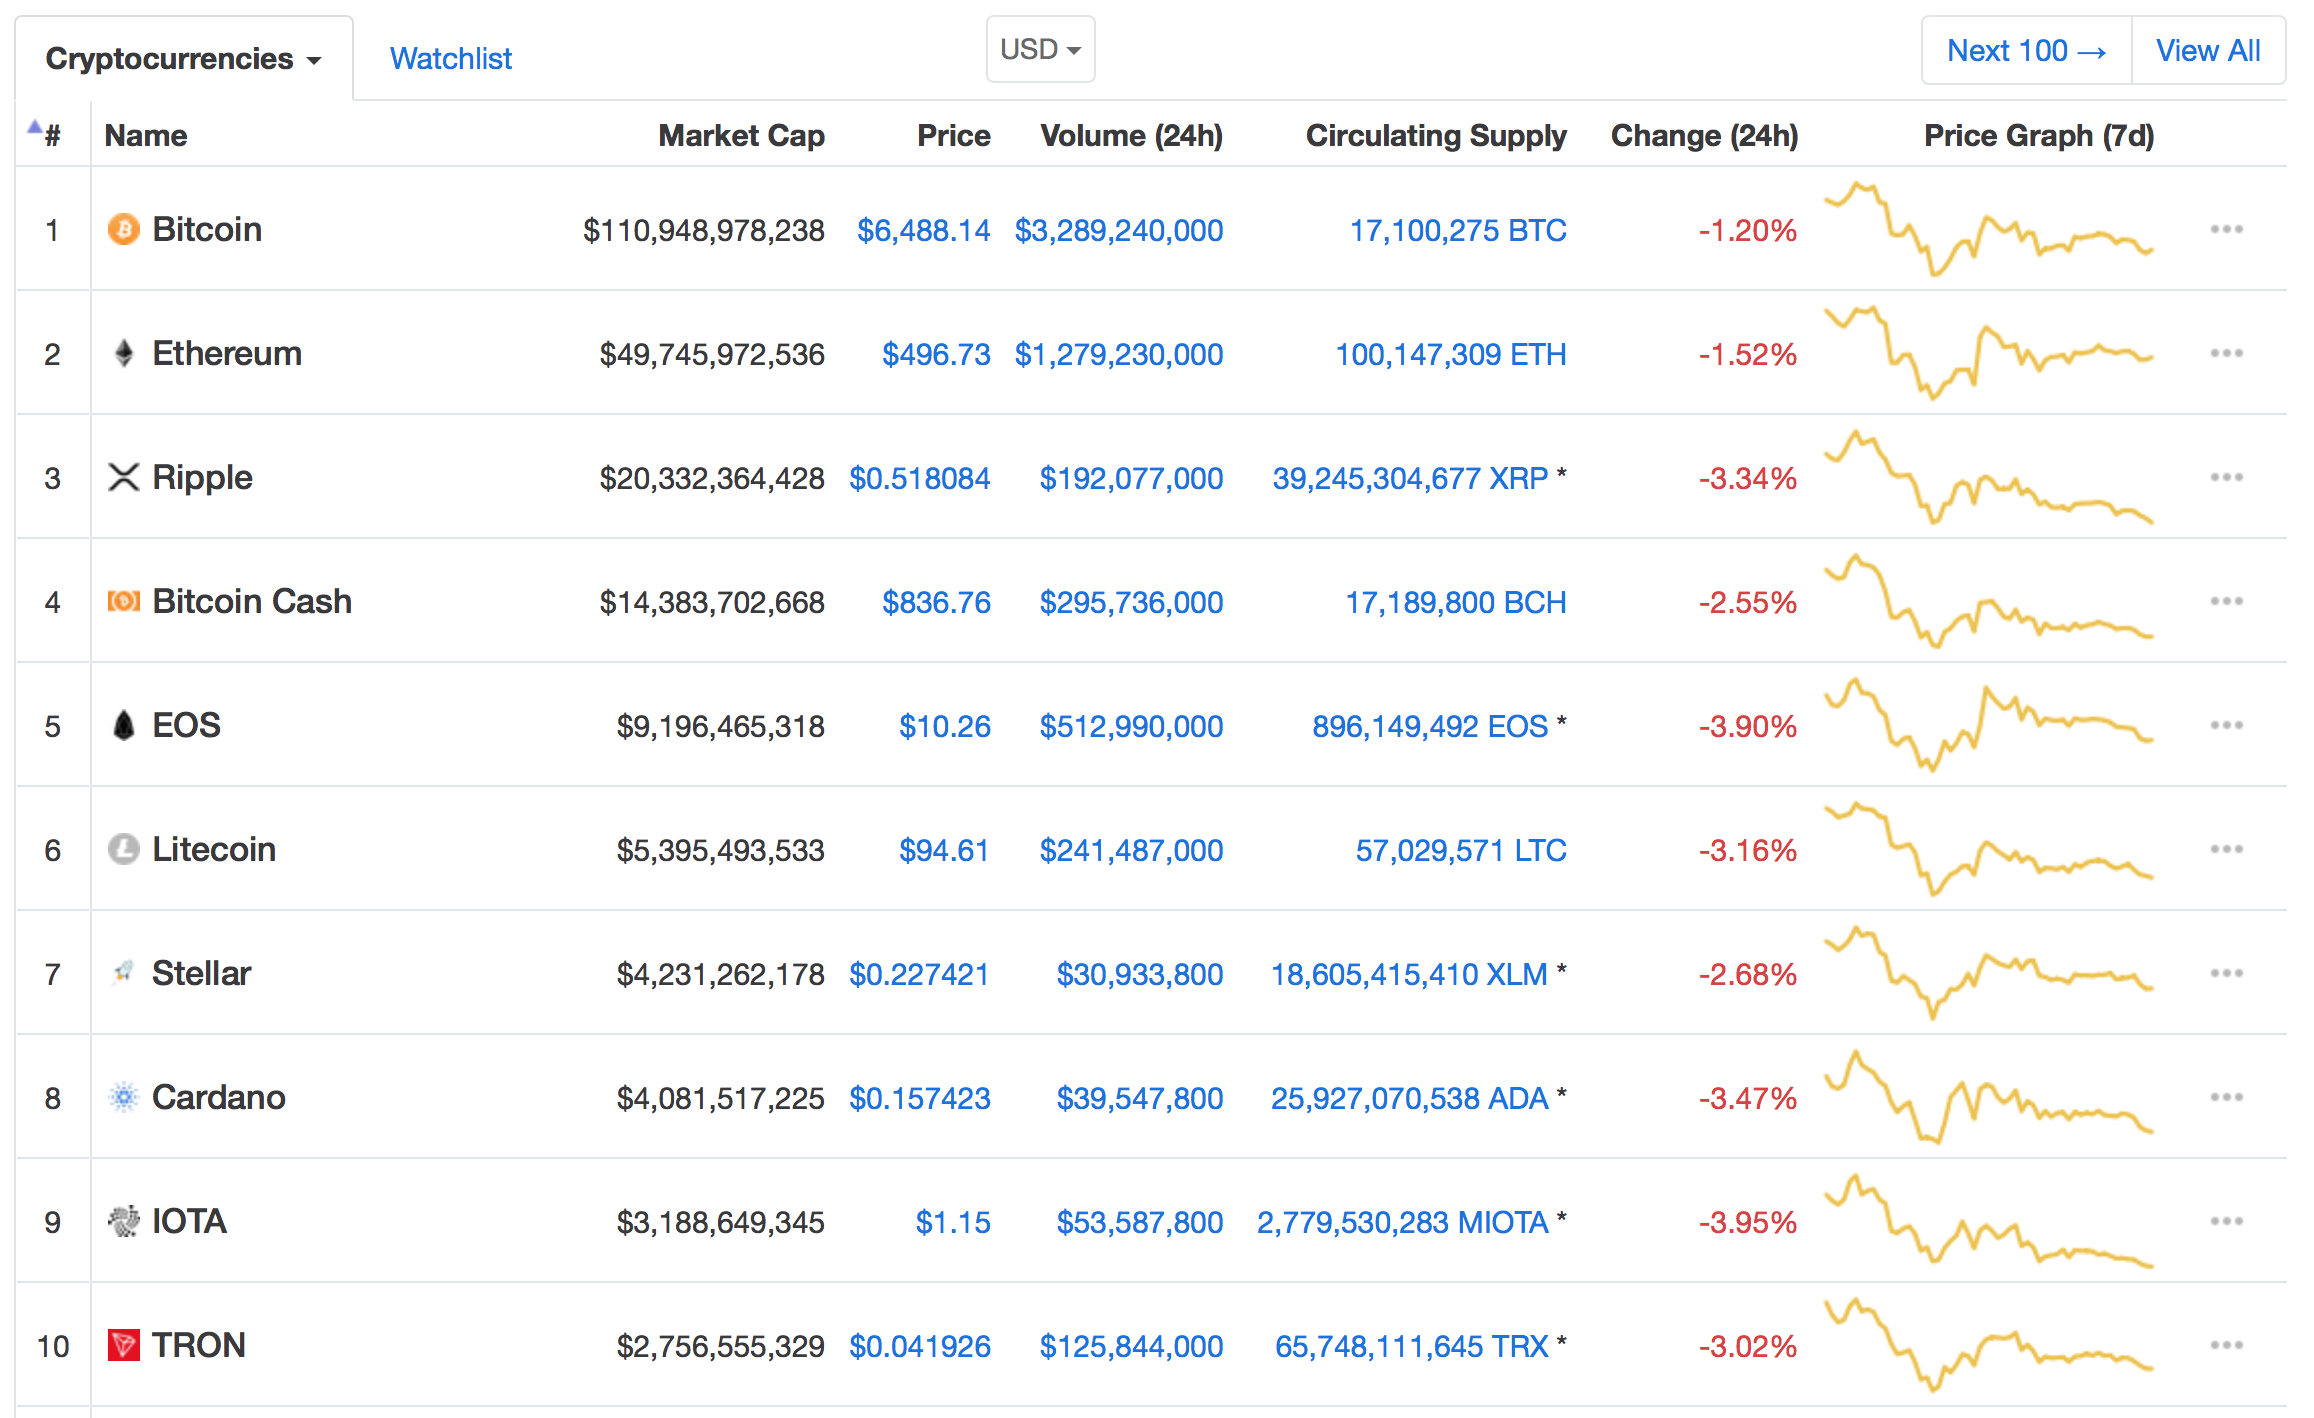Open the three-dot options menu for Stellar
The width and height of the screenshot is (2314, 1418).
2226,974
